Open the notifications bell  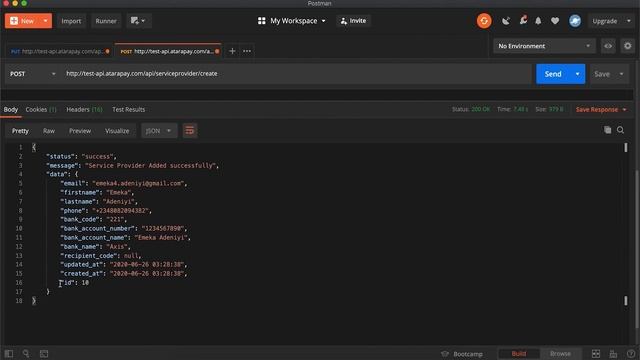538,21
